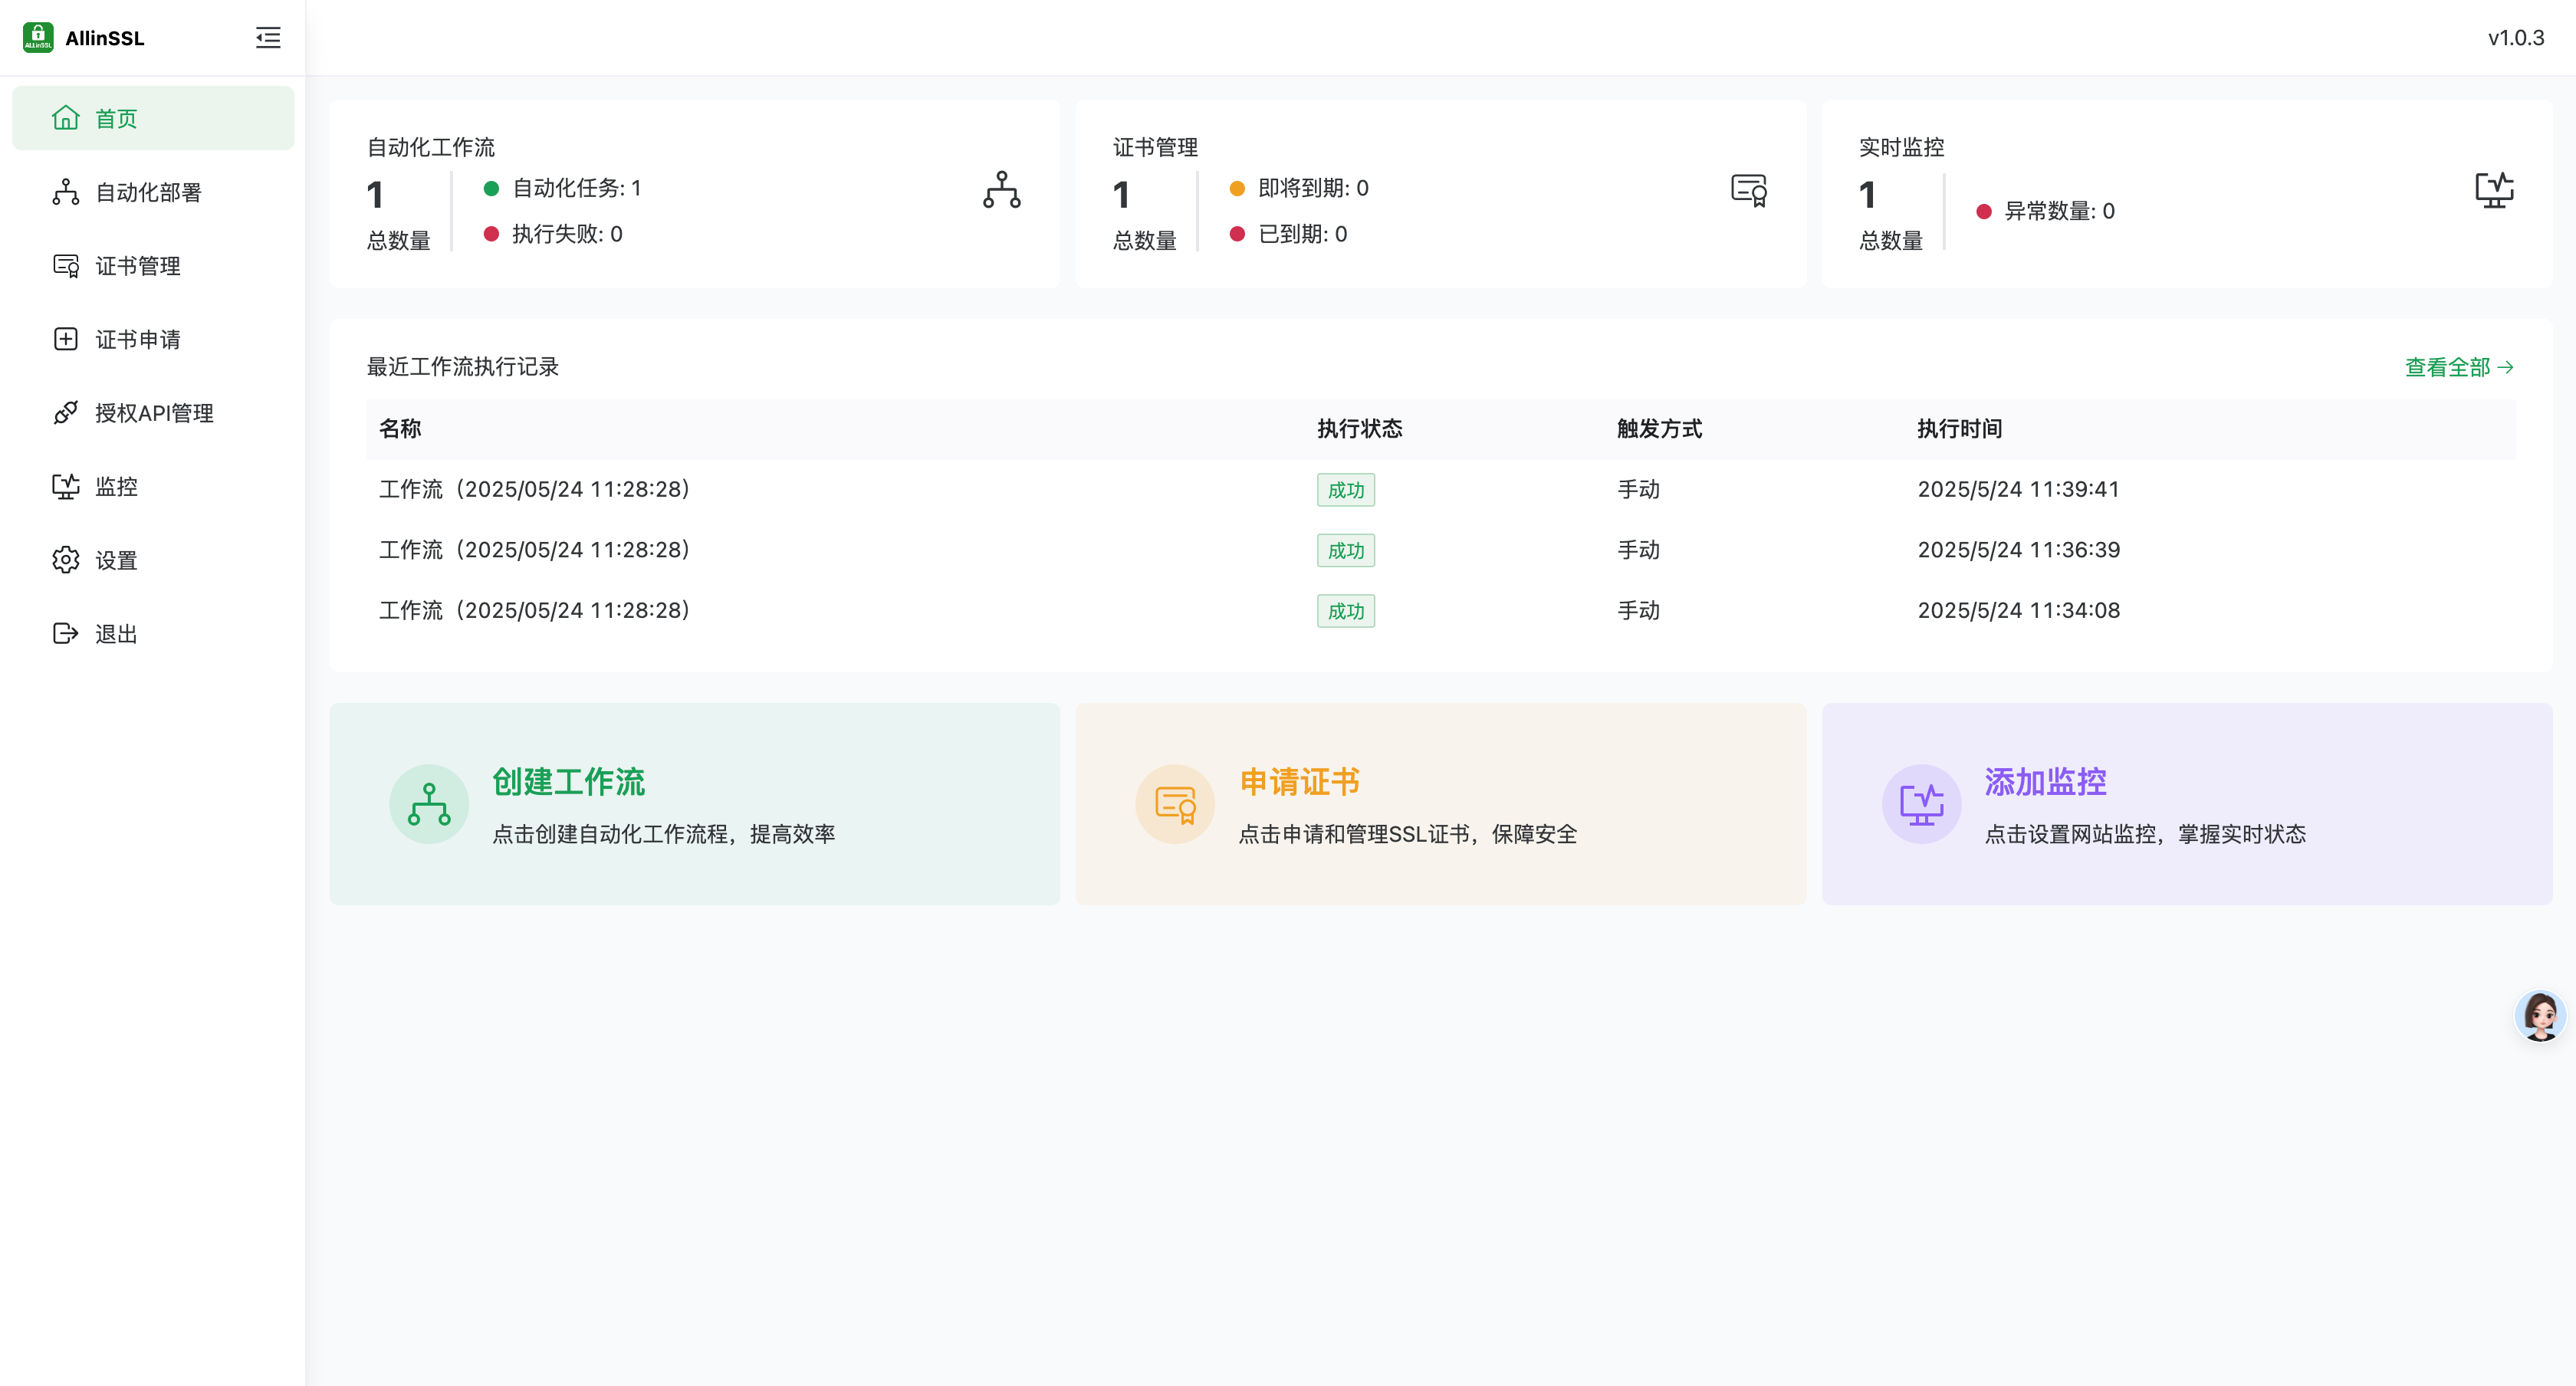Click the workflow icon in 自动化工作流 card

pos(1001,190)
